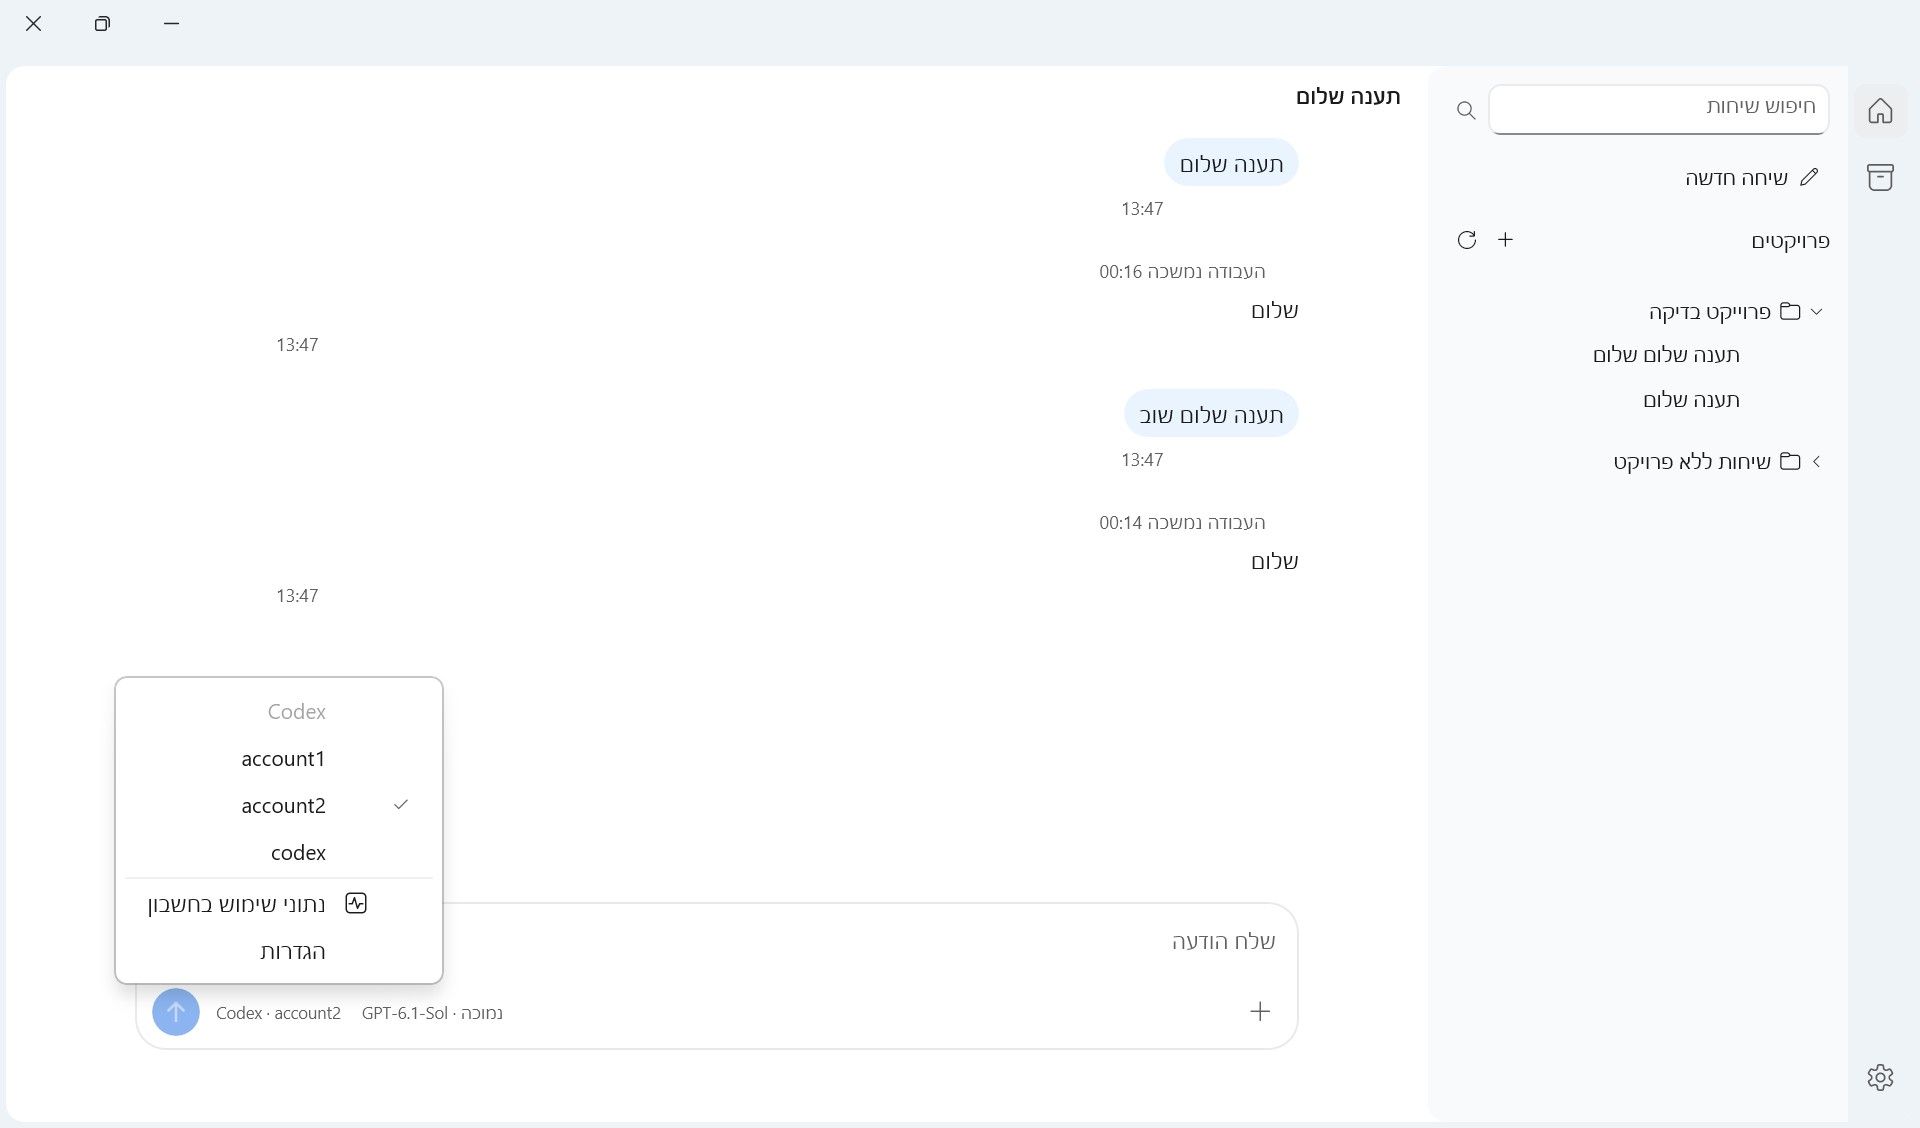This screenshot has width=1920, height=1128.
Task: Minimize the application window
Action: [171, 23]
